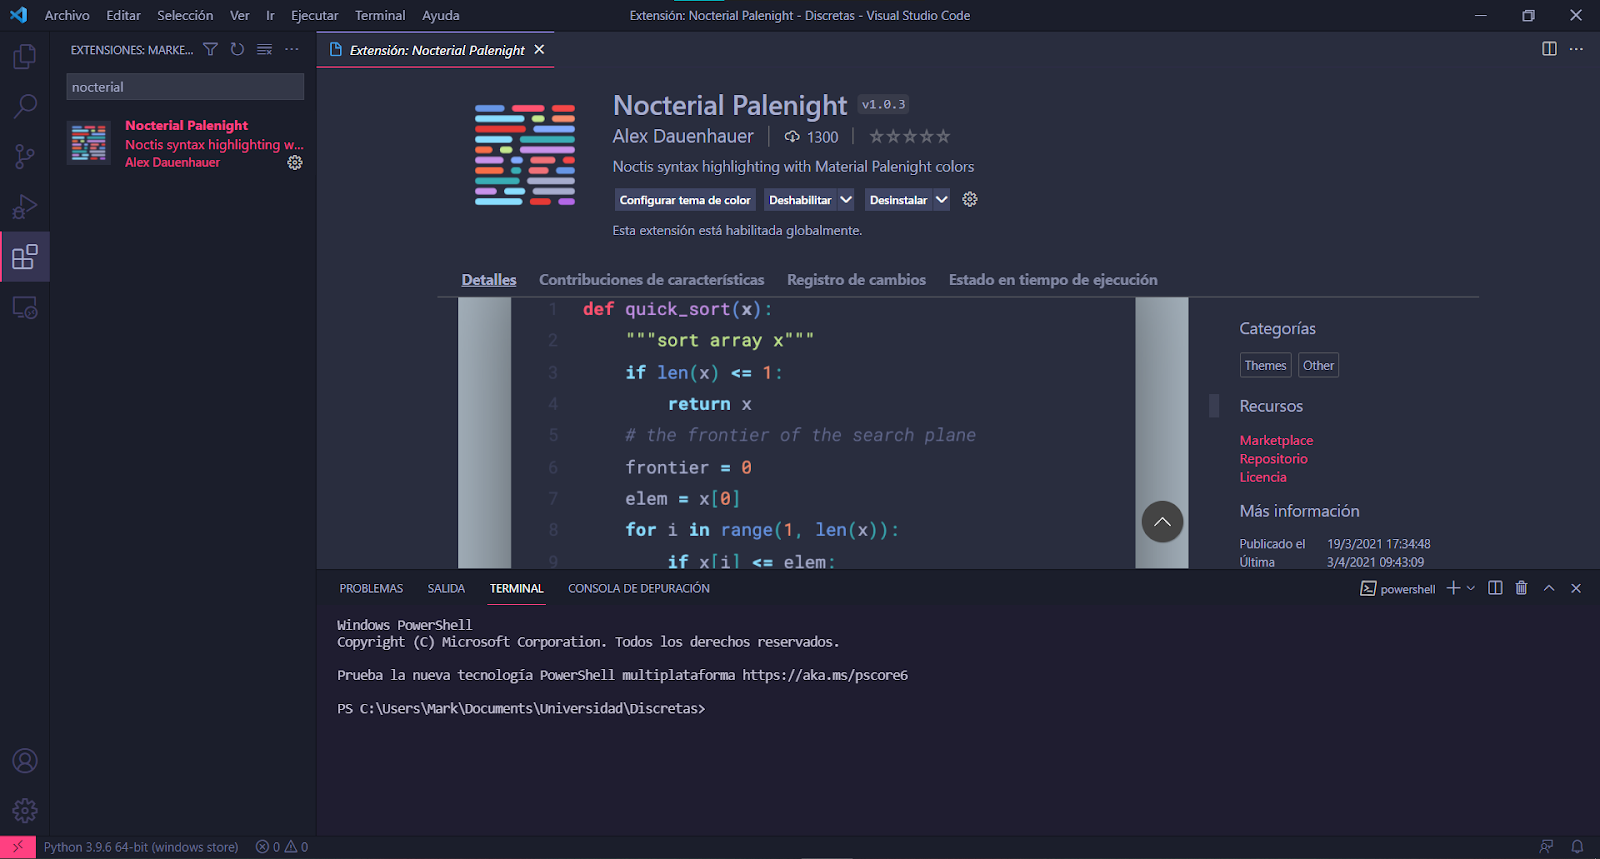Select Nocterial Palenight in the extensions list
Image resolution: width=1600 pixels, height=859 pixels.
coord(185,143)
